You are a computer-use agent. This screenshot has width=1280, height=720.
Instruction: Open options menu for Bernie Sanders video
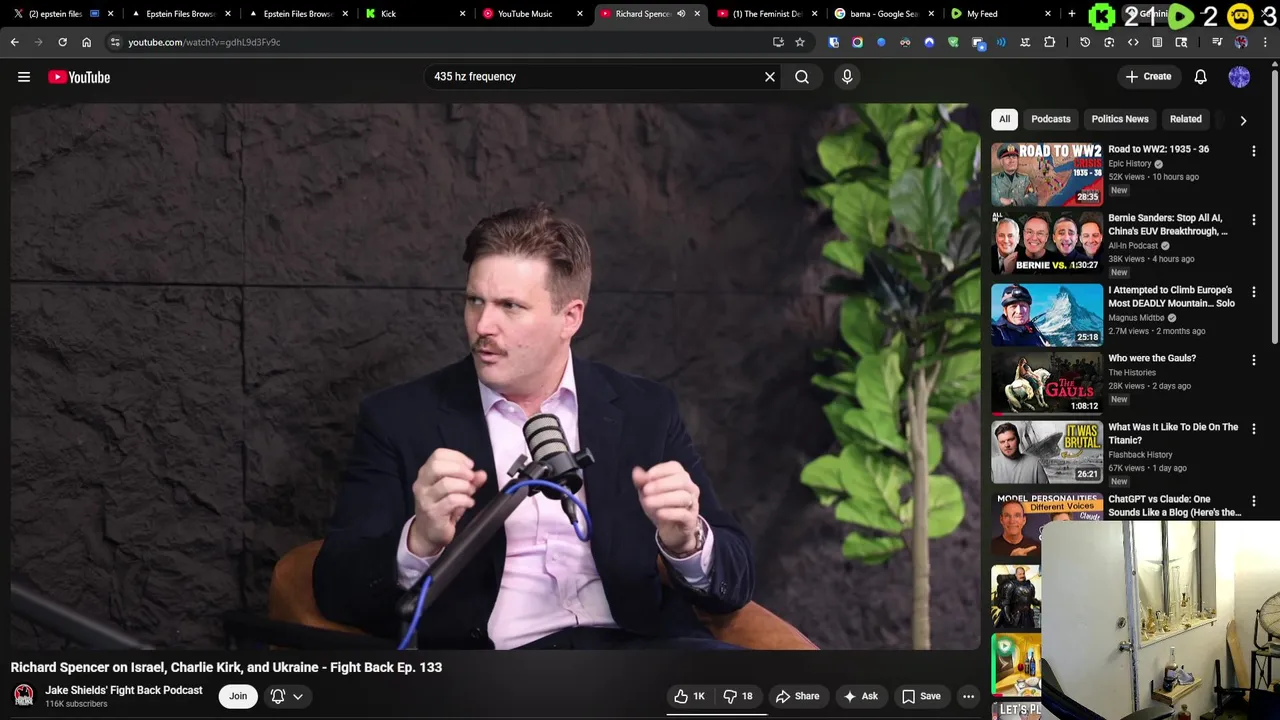click(1253, 220)
